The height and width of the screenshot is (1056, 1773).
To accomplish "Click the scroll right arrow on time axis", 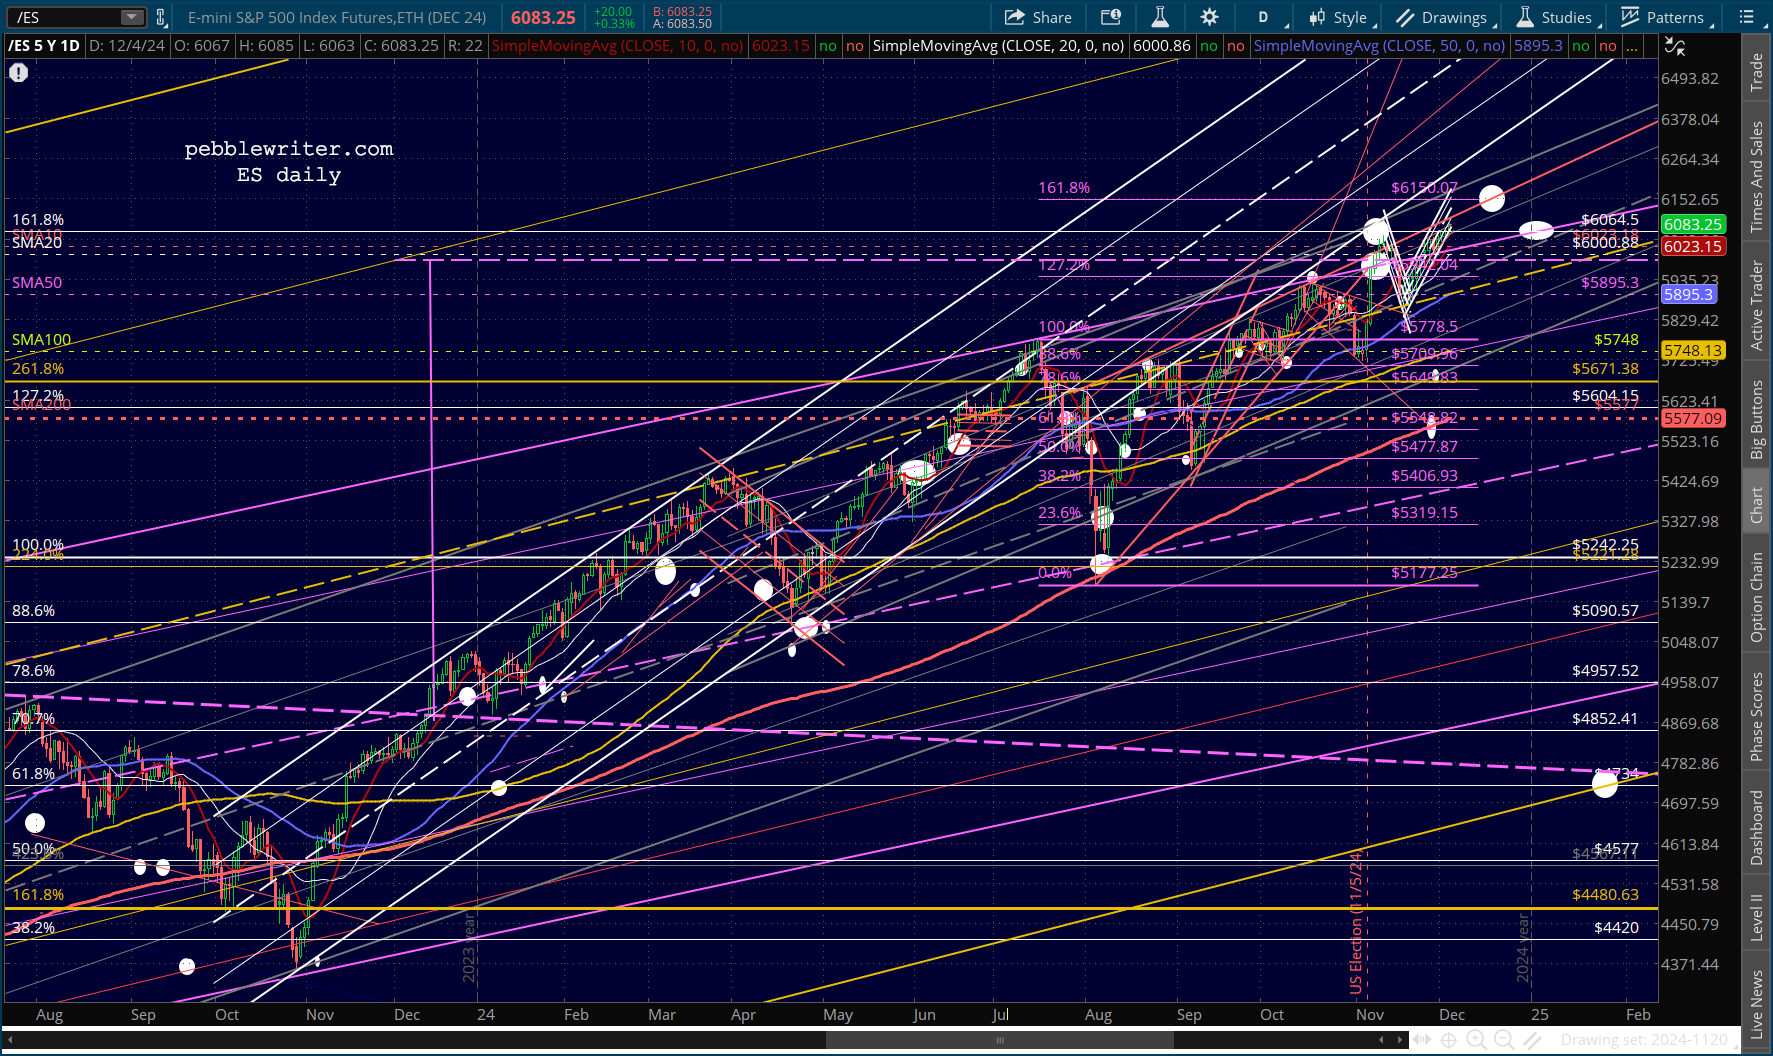I will click(x=1401, y=1040).
